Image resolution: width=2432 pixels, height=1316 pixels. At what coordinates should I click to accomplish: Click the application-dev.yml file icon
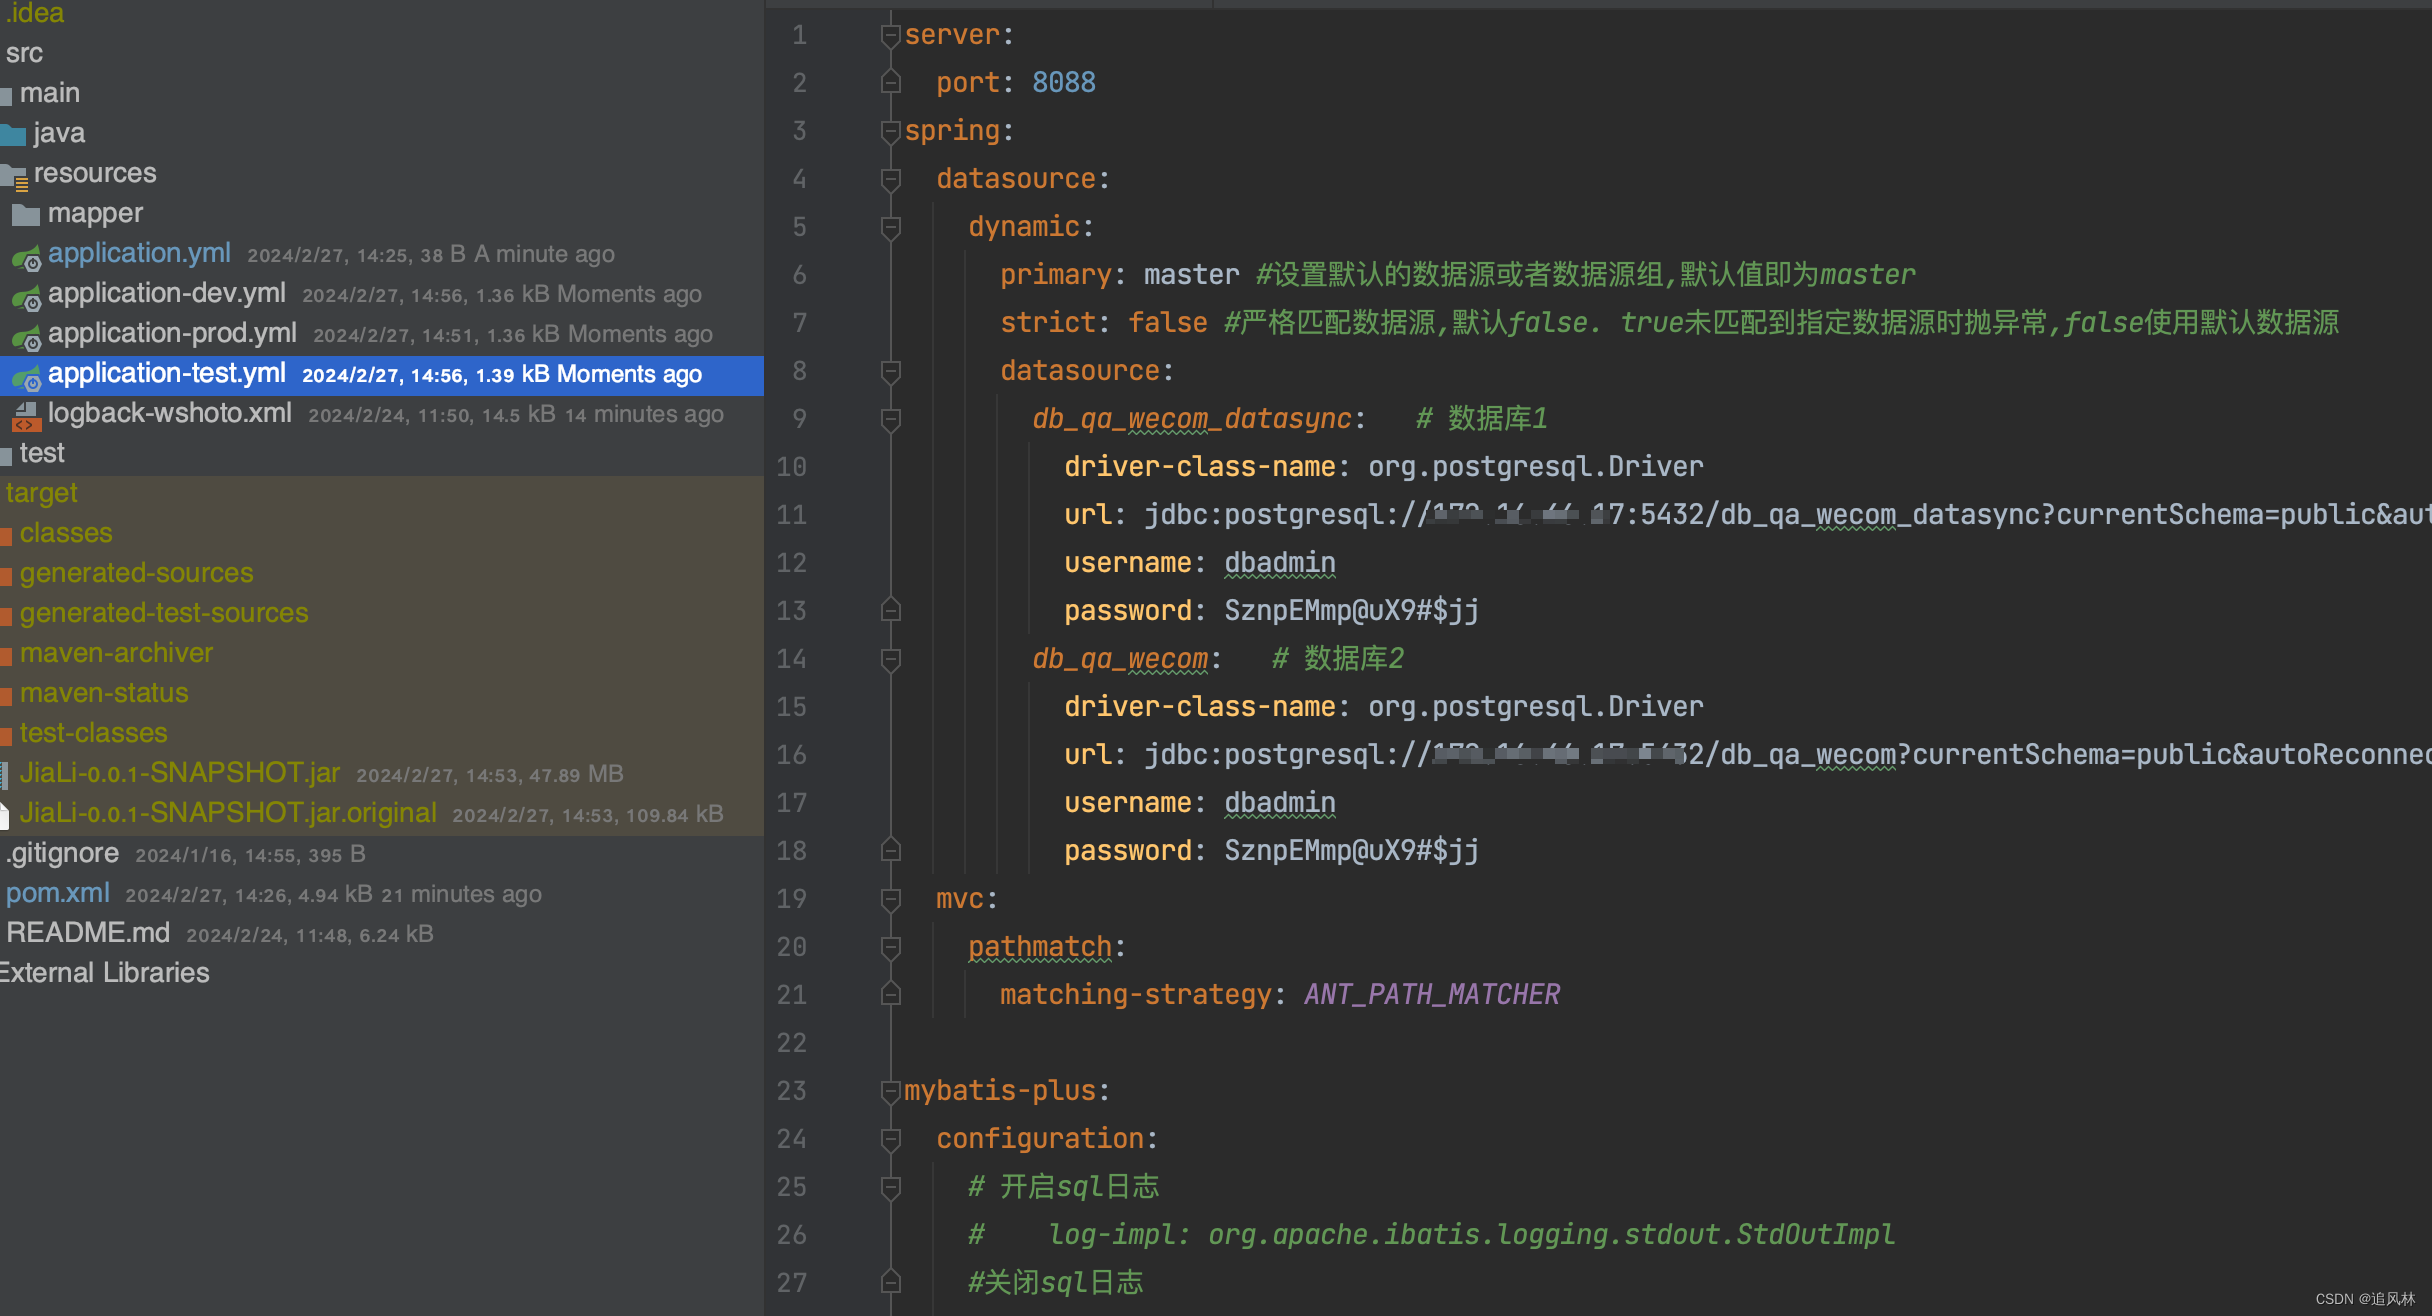[x=26, y=298]
